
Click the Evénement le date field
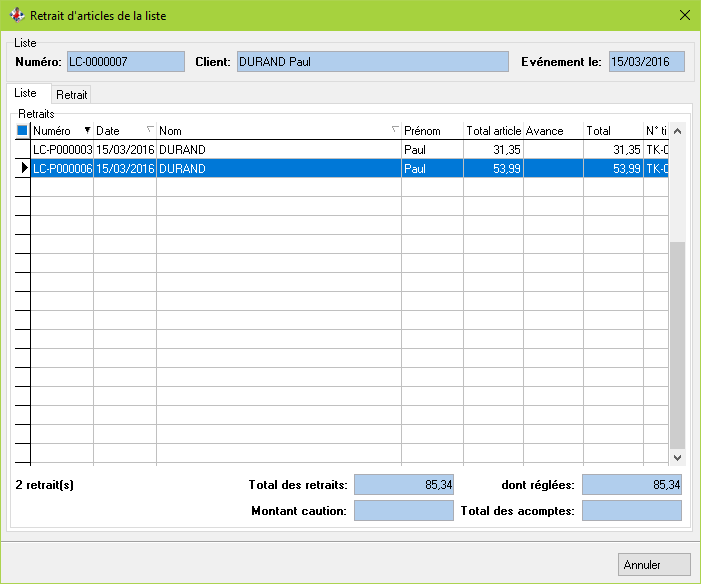646,62
